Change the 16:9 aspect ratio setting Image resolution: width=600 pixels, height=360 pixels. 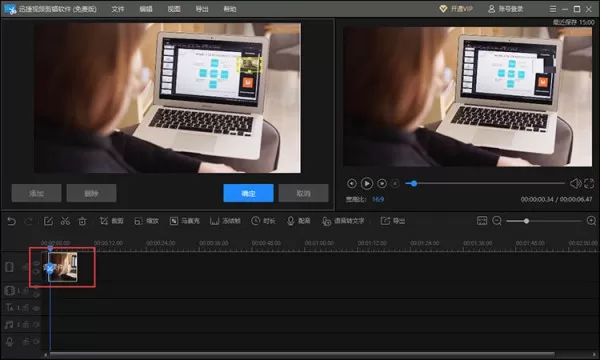[x=378, y=199]
